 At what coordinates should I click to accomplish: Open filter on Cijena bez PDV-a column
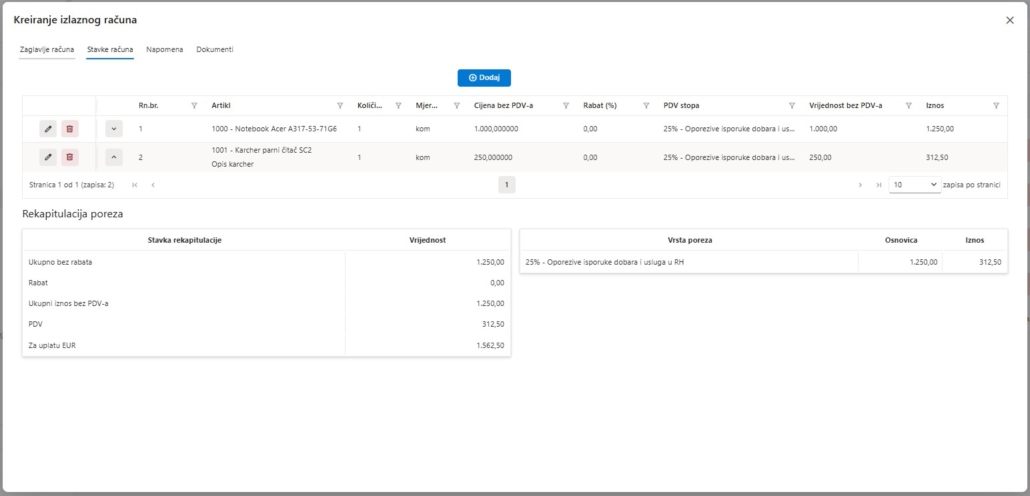(x=566, y=105)
